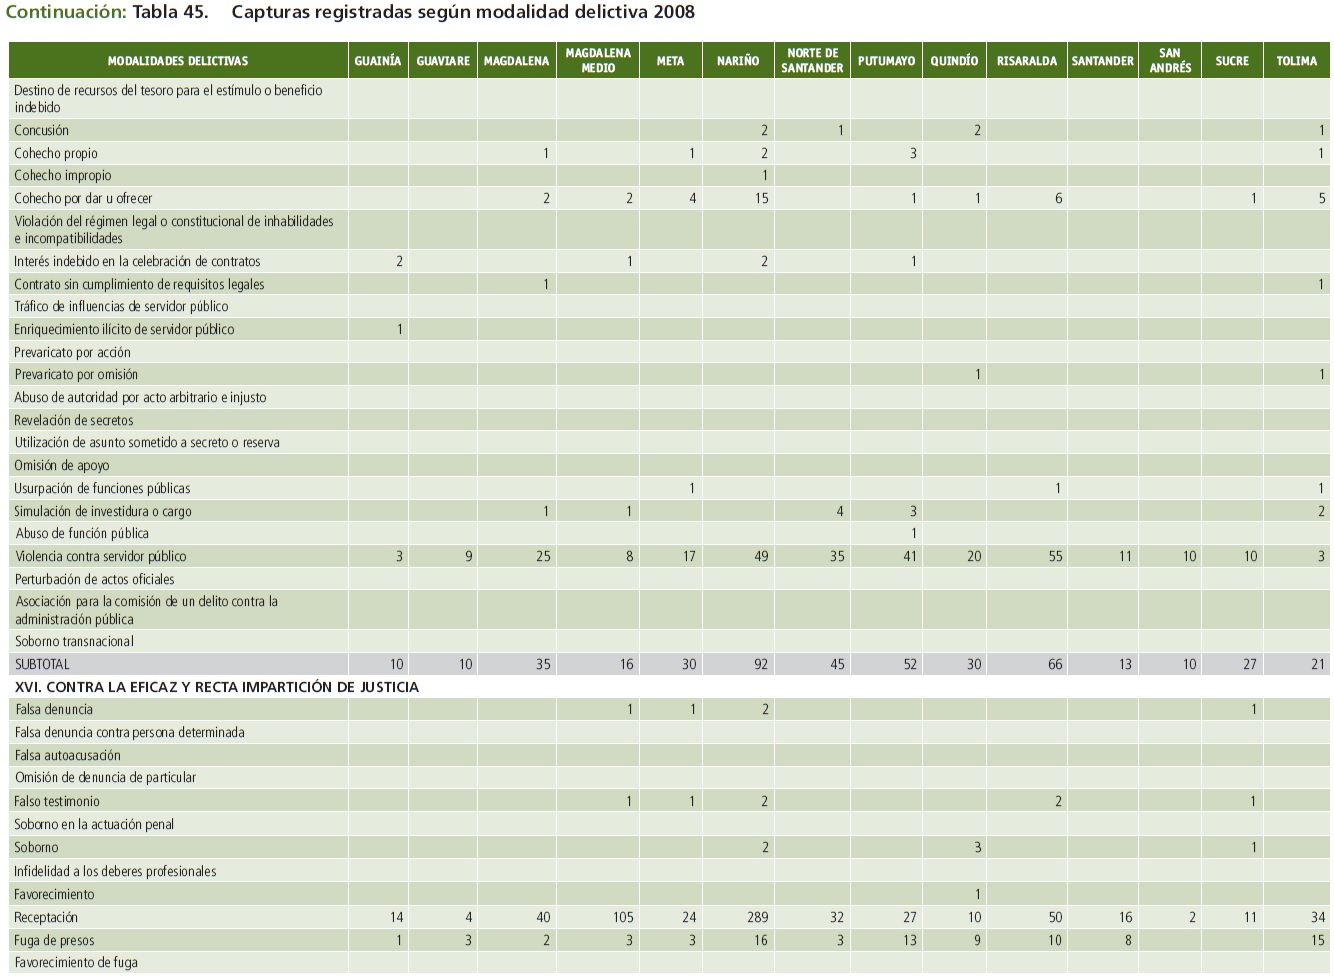
Task: Select the GUAINÍA column header
Action: pyautogui.click(x=378, y=61)
